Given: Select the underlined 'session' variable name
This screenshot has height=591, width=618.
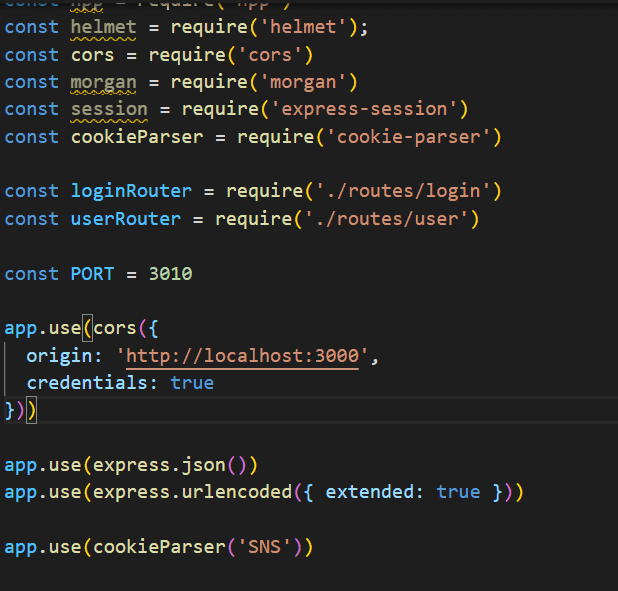Looking at the screenshot, I should pyautogui.click(x=109, y=108).
